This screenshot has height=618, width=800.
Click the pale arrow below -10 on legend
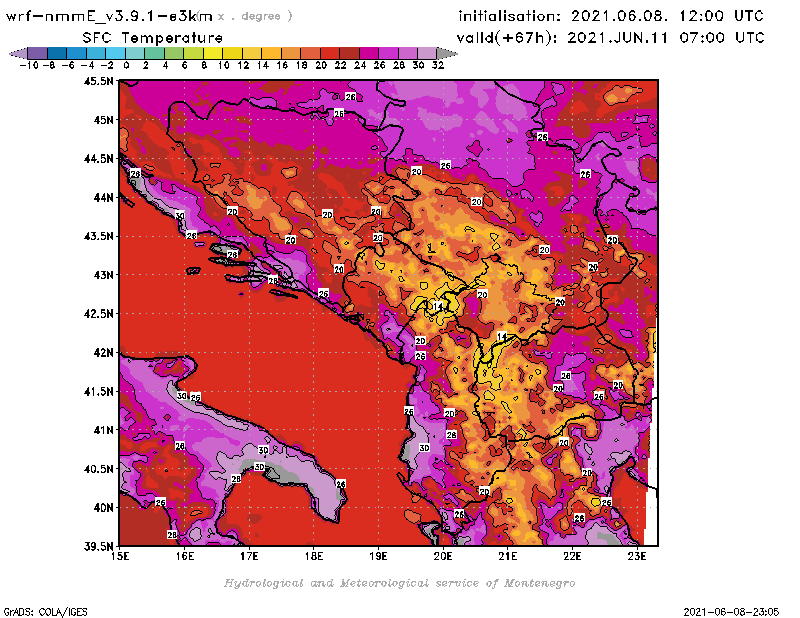(19, 53)
